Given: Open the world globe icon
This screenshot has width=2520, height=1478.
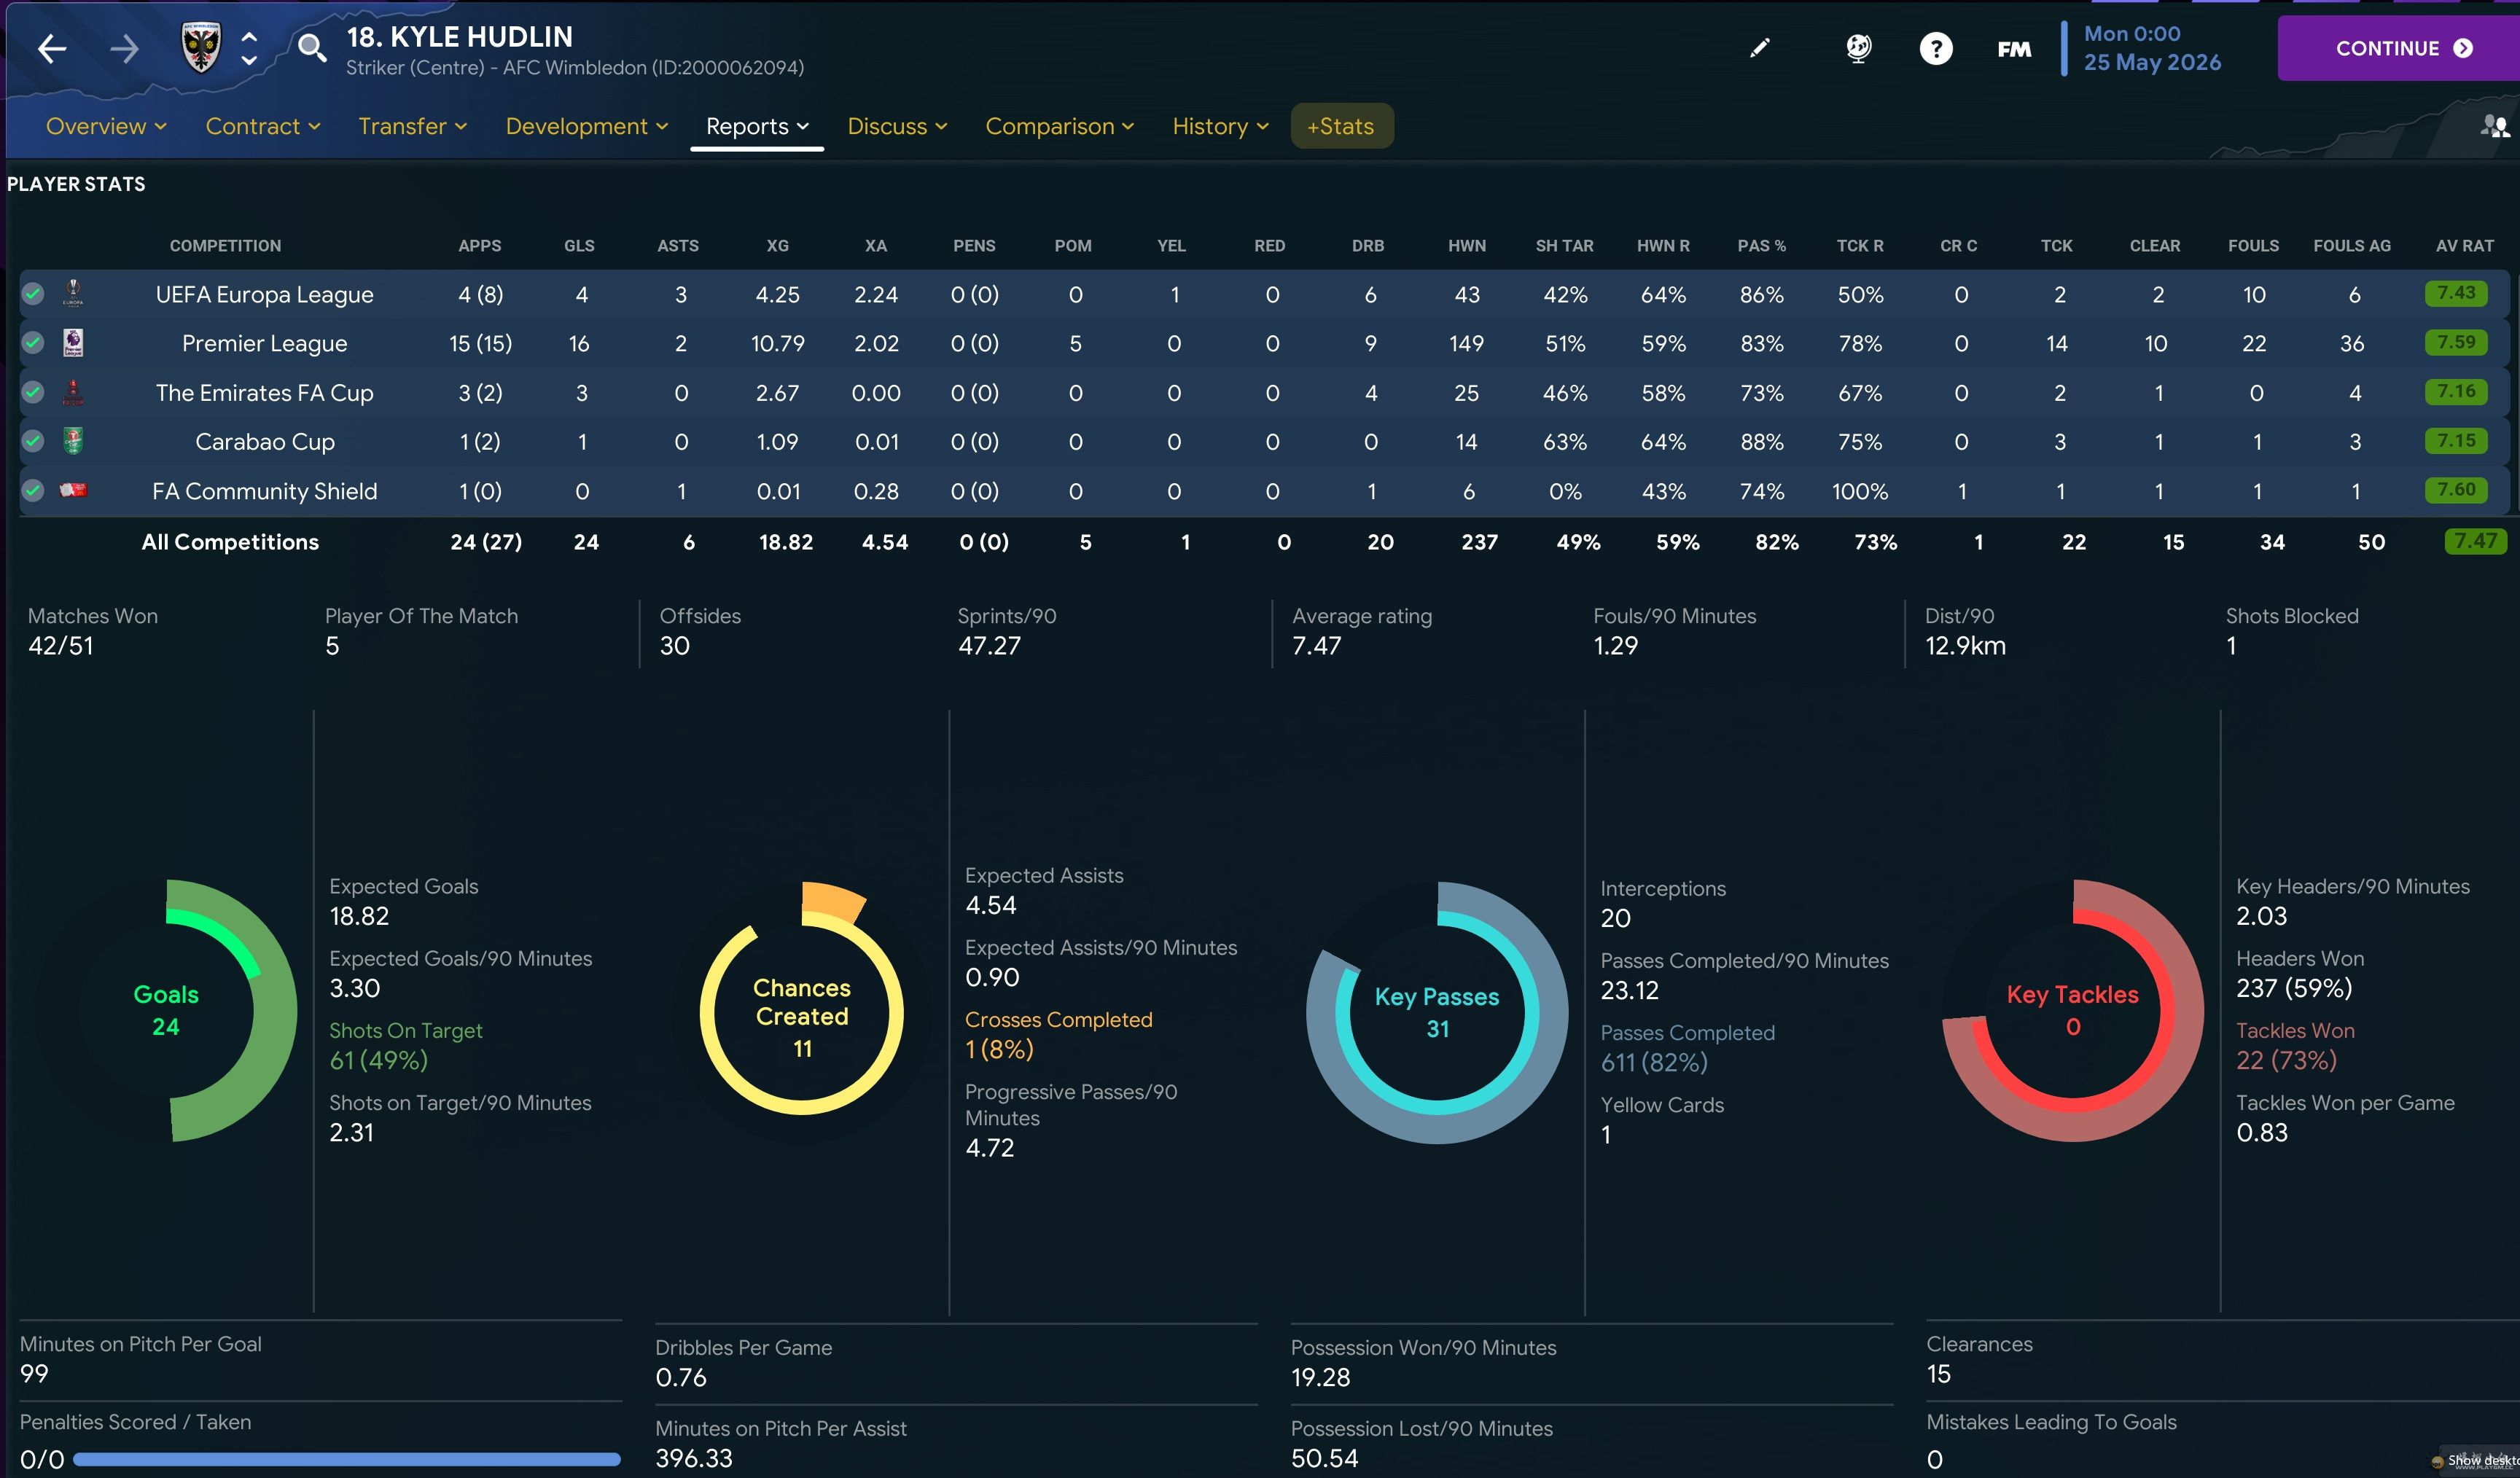Looking at the screenshot, I should (1858, 48).
